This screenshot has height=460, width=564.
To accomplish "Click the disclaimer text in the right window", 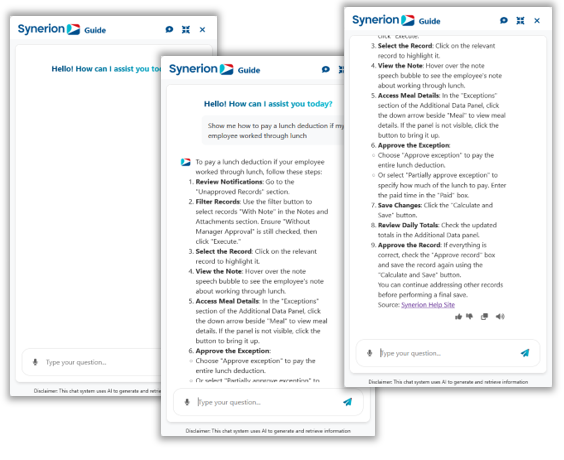I will pyautogui.click(x=448, y=382).
